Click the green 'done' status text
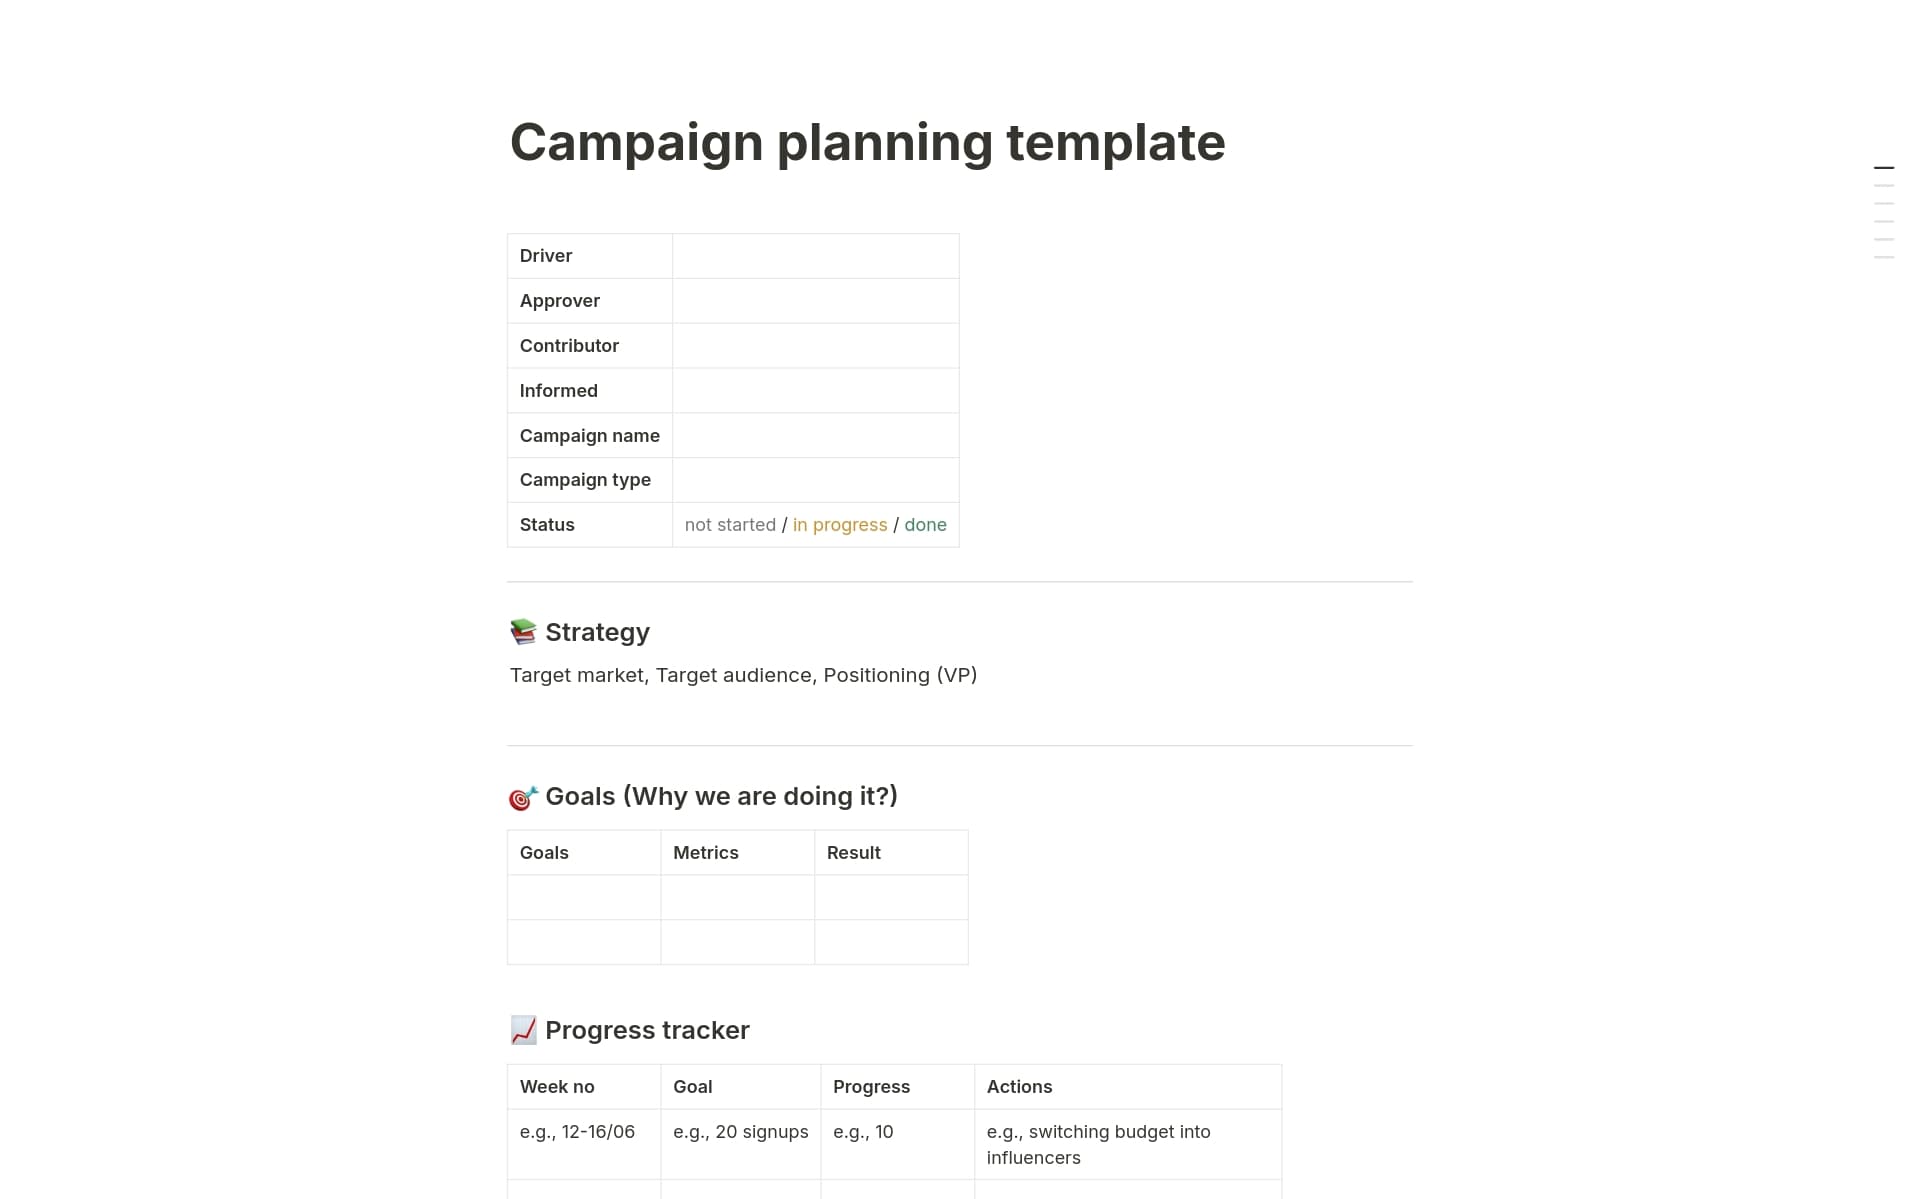This screenshot has height=1199, width=1920. tap(925, 525)
